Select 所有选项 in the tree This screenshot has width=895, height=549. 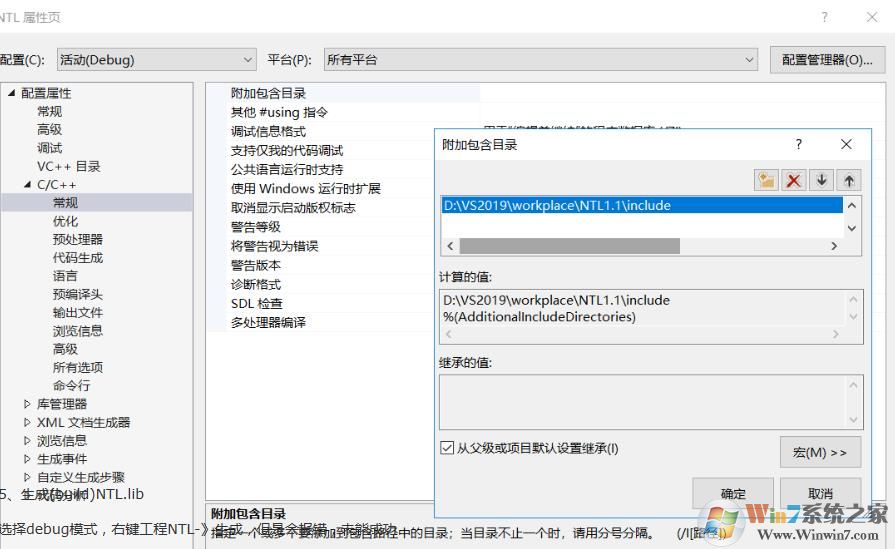78,367
